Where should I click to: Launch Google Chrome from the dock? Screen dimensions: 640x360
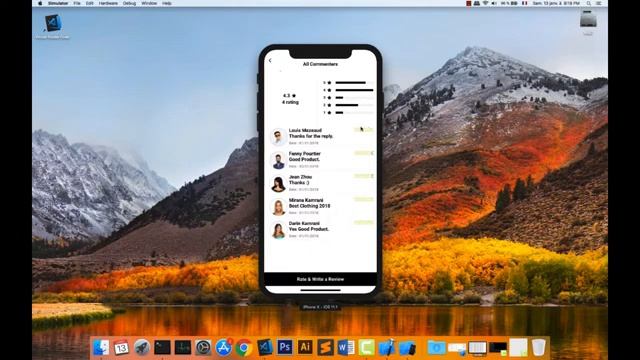coord(244,347)
